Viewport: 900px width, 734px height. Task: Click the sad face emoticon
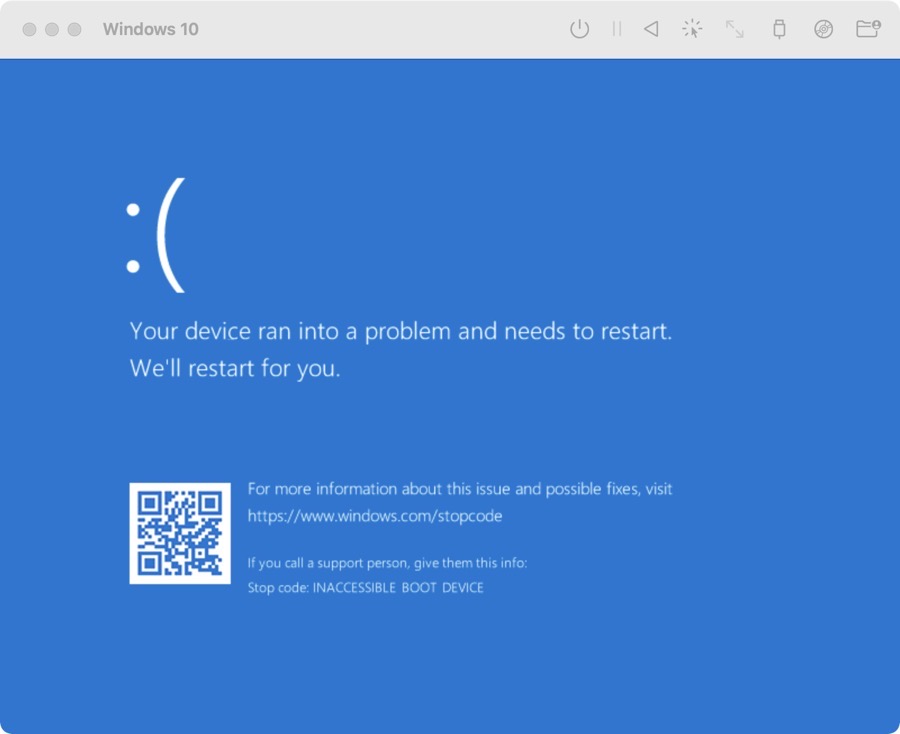pos(156,235)
